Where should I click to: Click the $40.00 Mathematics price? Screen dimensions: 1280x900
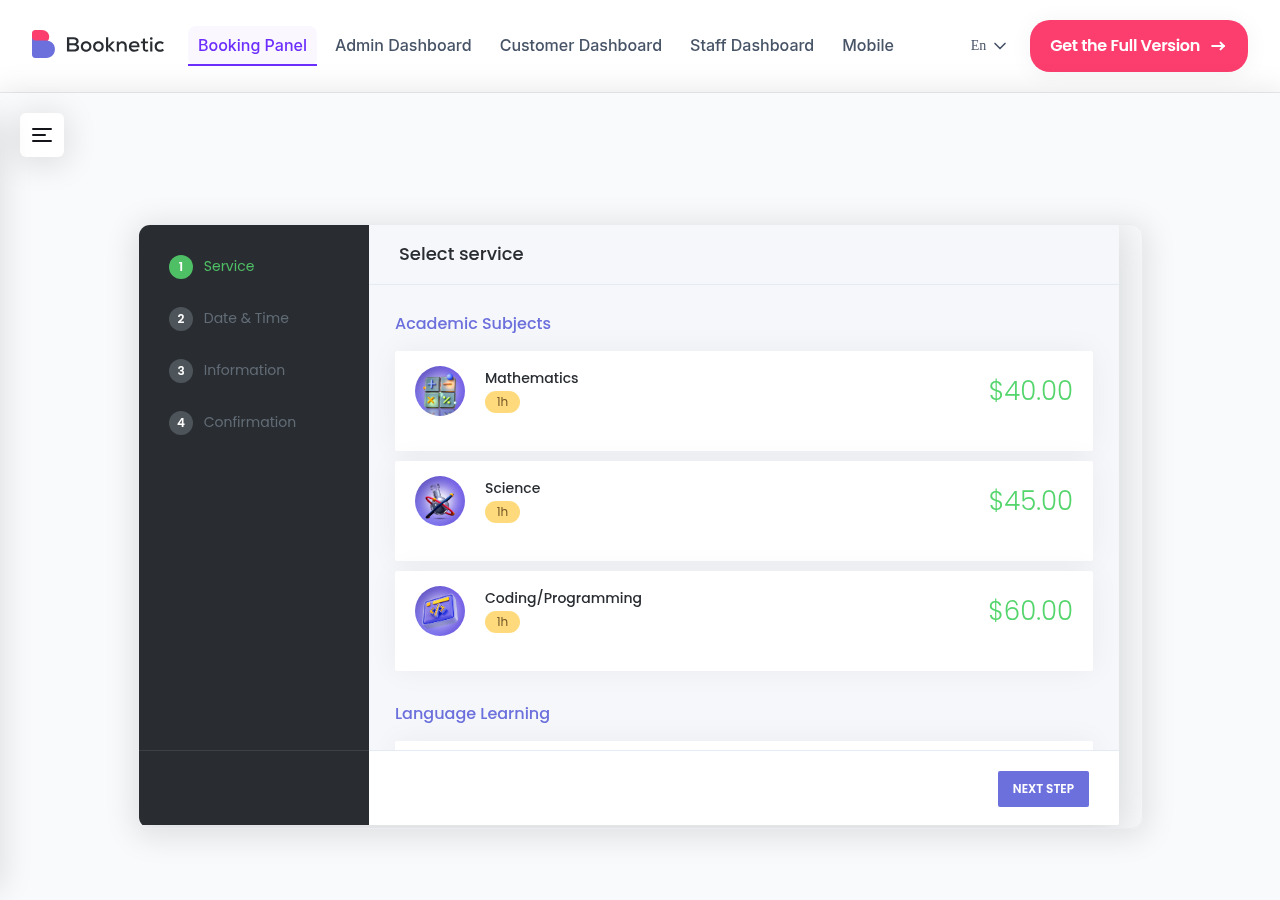(x=1031, y=391)
